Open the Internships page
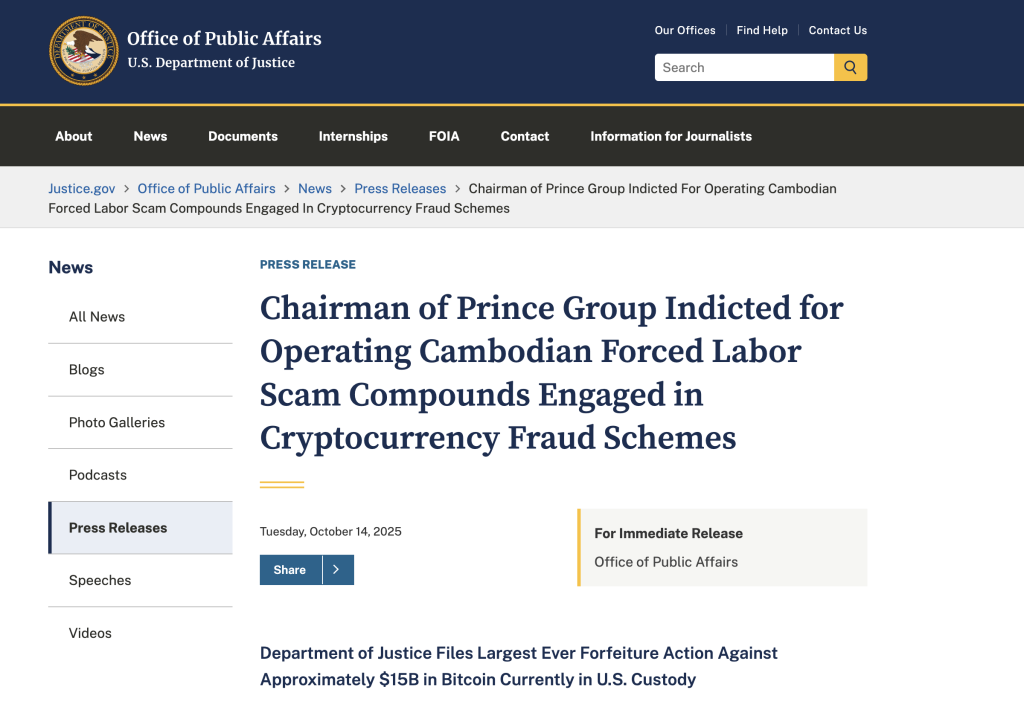 (x=353, y=136)
